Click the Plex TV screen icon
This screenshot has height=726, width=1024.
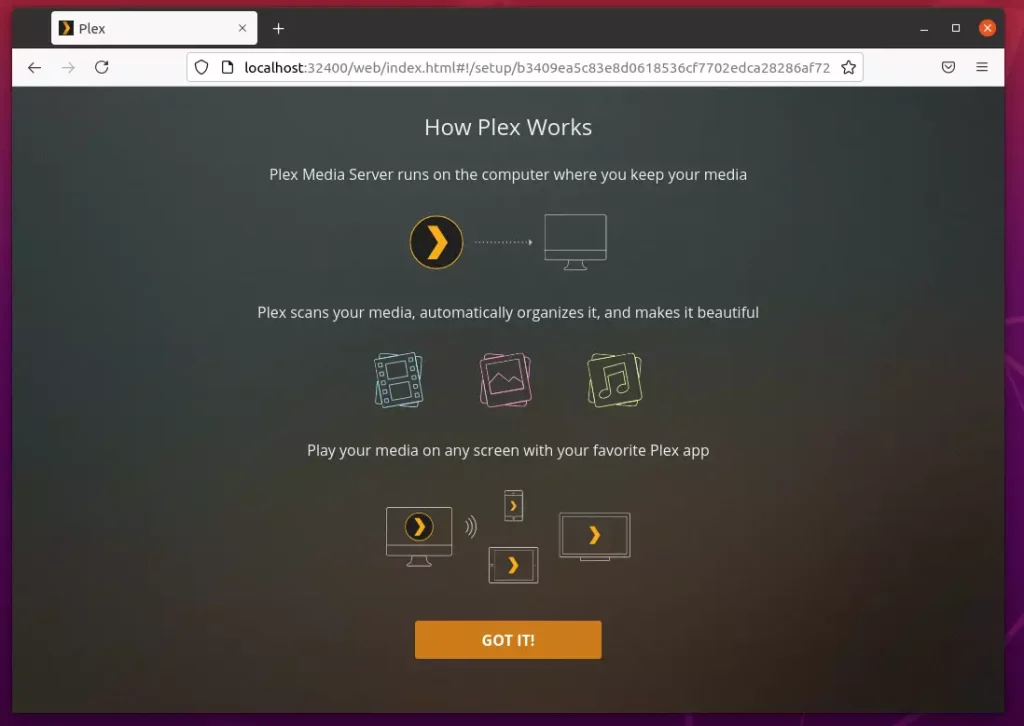point(595,536)
